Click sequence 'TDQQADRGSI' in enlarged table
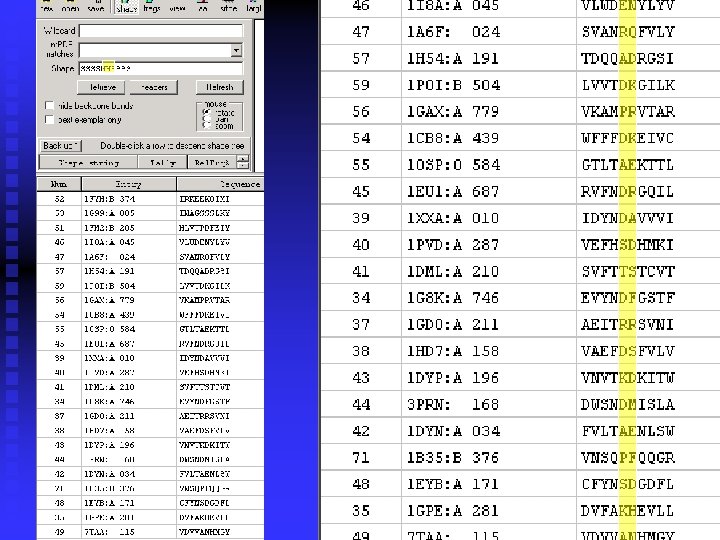 [628, 58]
